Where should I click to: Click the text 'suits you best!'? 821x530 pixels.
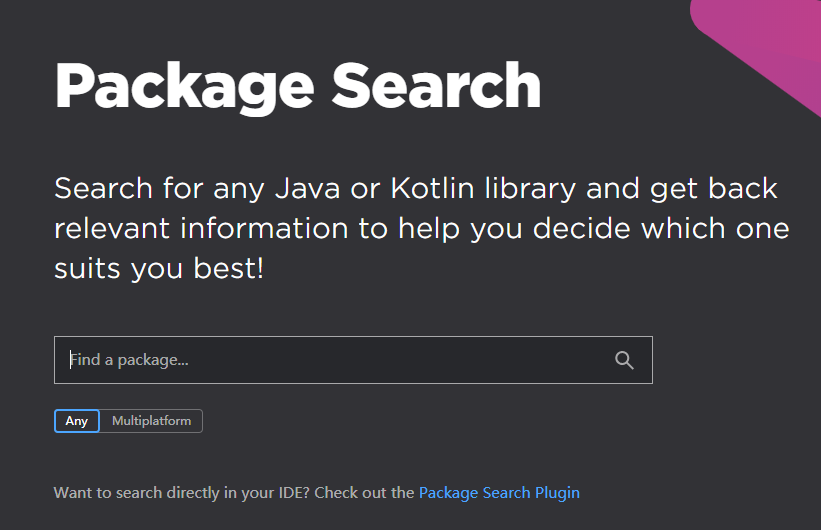(159, 268)
